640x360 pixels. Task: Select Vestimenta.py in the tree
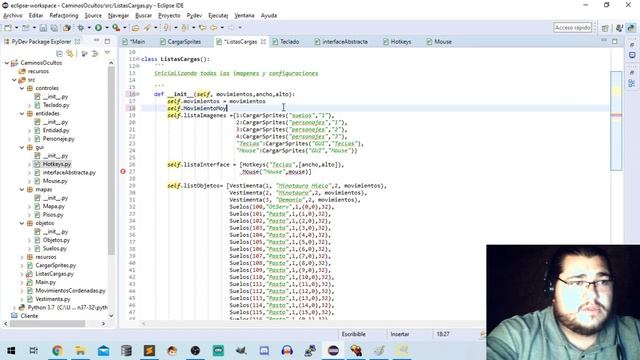tap(53, 299)
